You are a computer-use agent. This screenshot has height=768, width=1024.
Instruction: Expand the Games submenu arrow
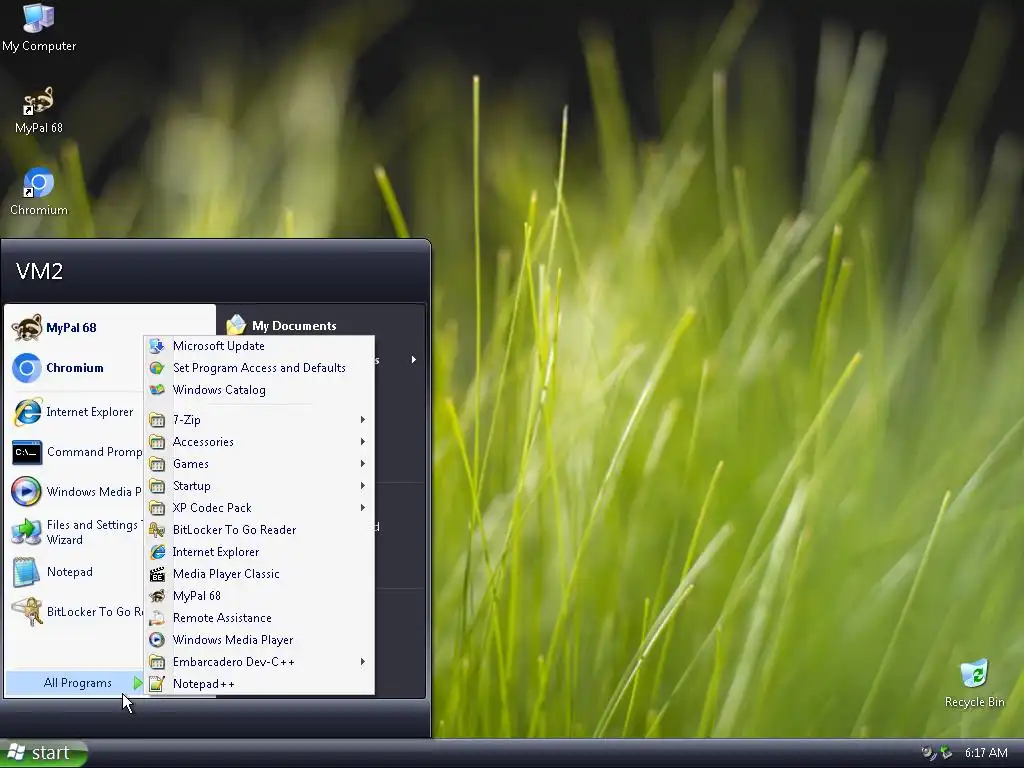pos(362,464)
